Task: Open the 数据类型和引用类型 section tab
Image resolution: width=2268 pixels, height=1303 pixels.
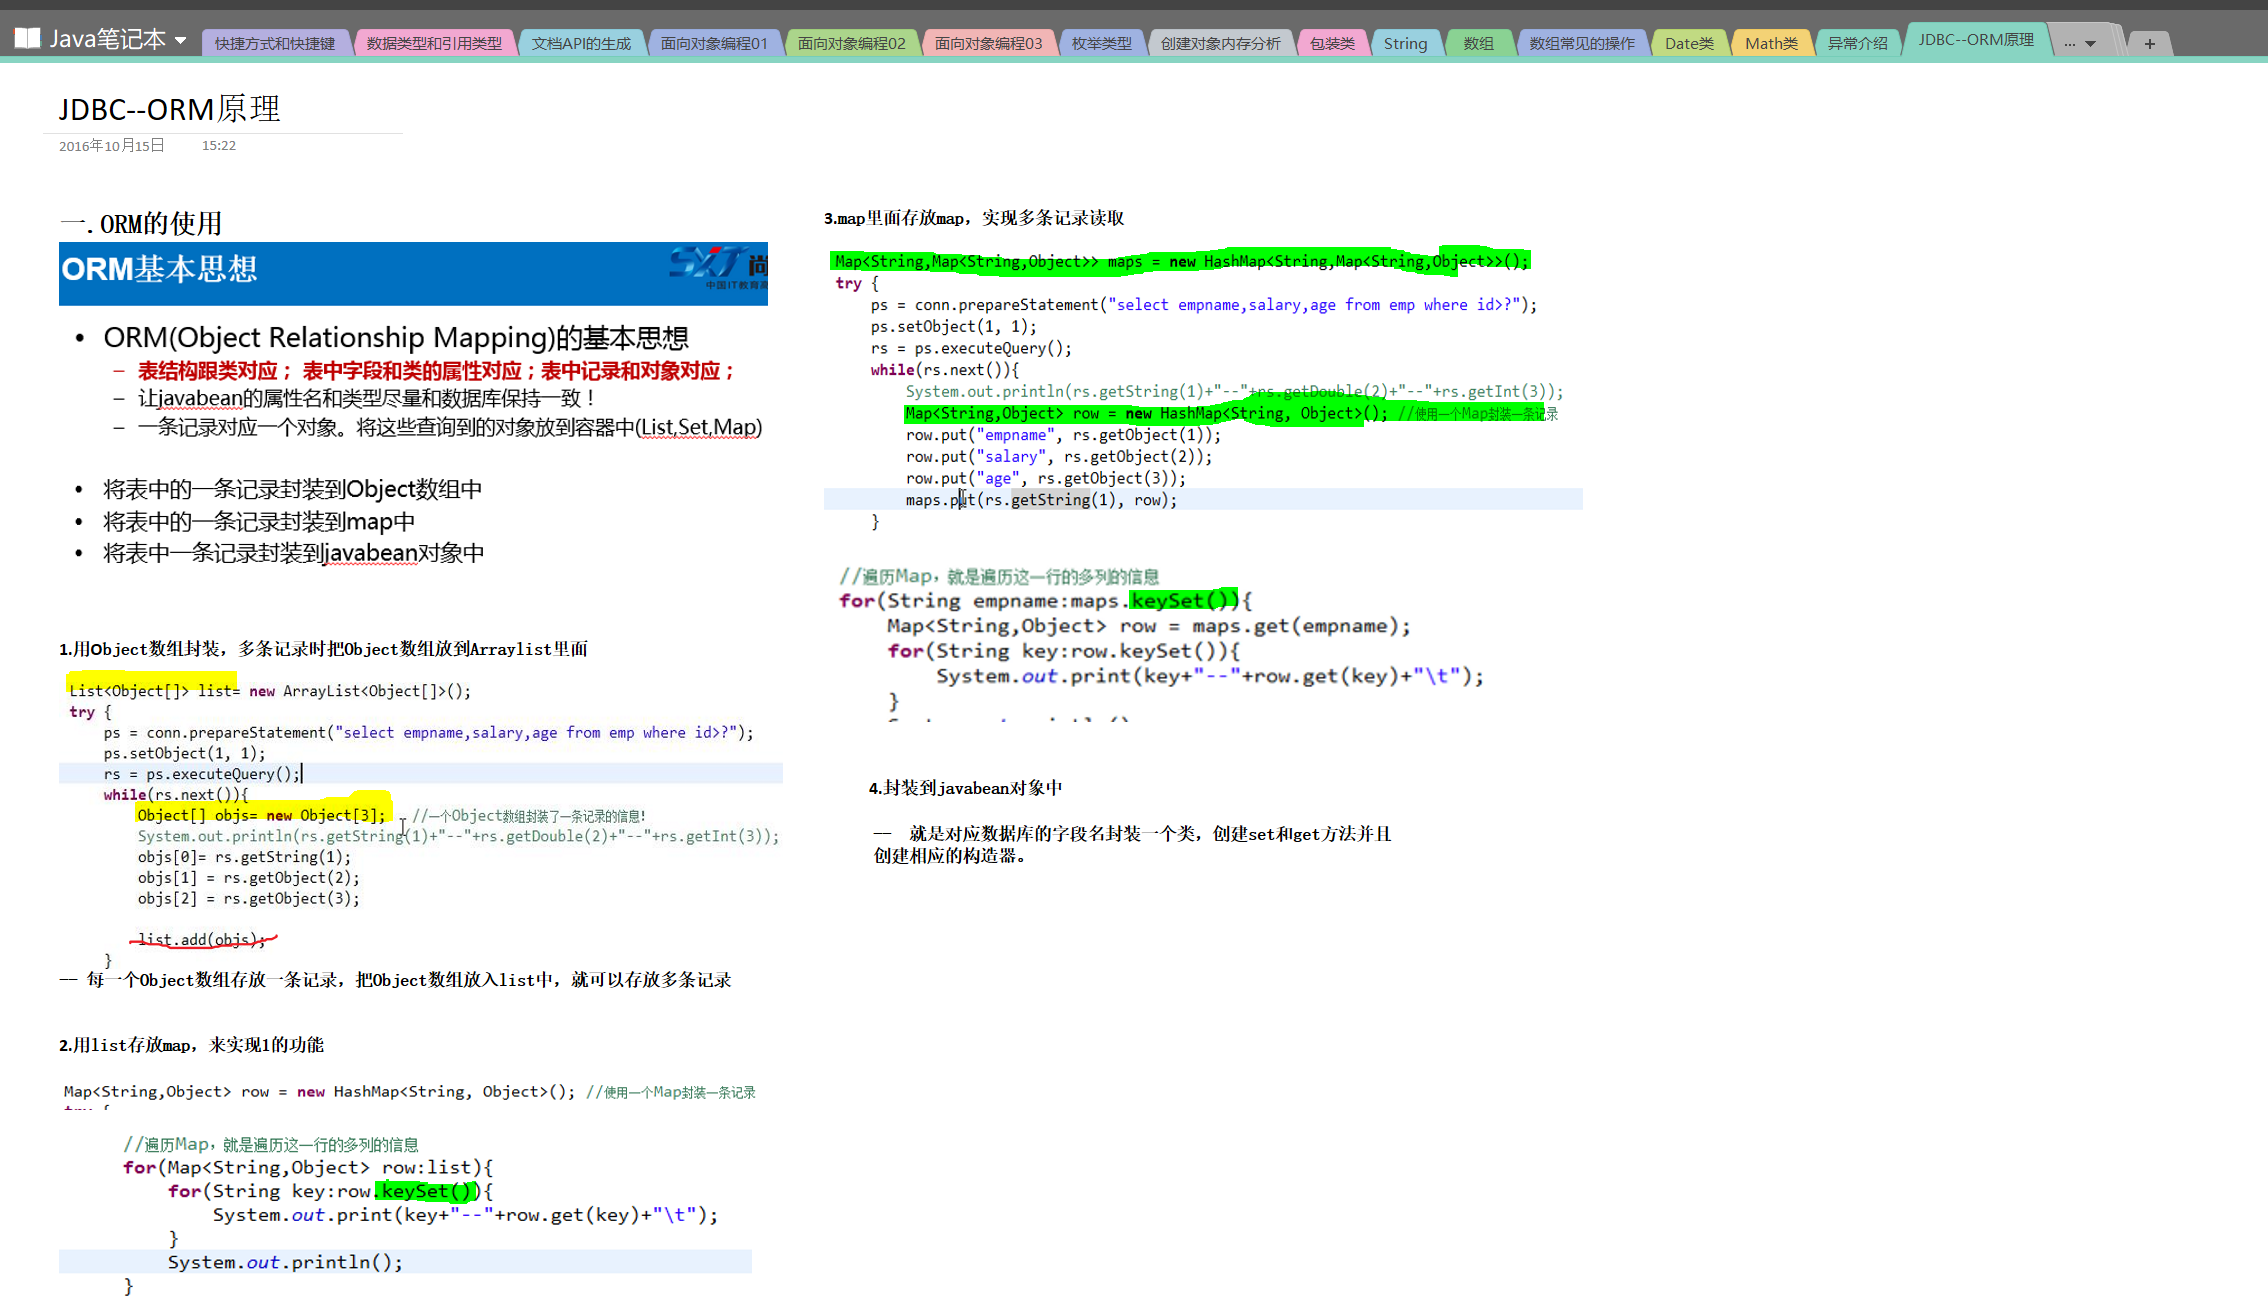Action: [x=434, y=43]
